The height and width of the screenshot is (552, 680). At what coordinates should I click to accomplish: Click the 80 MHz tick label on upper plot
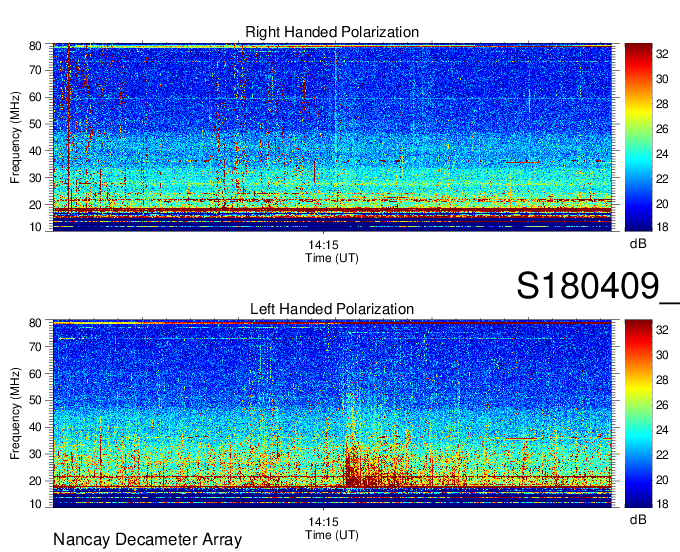[35, 46]
